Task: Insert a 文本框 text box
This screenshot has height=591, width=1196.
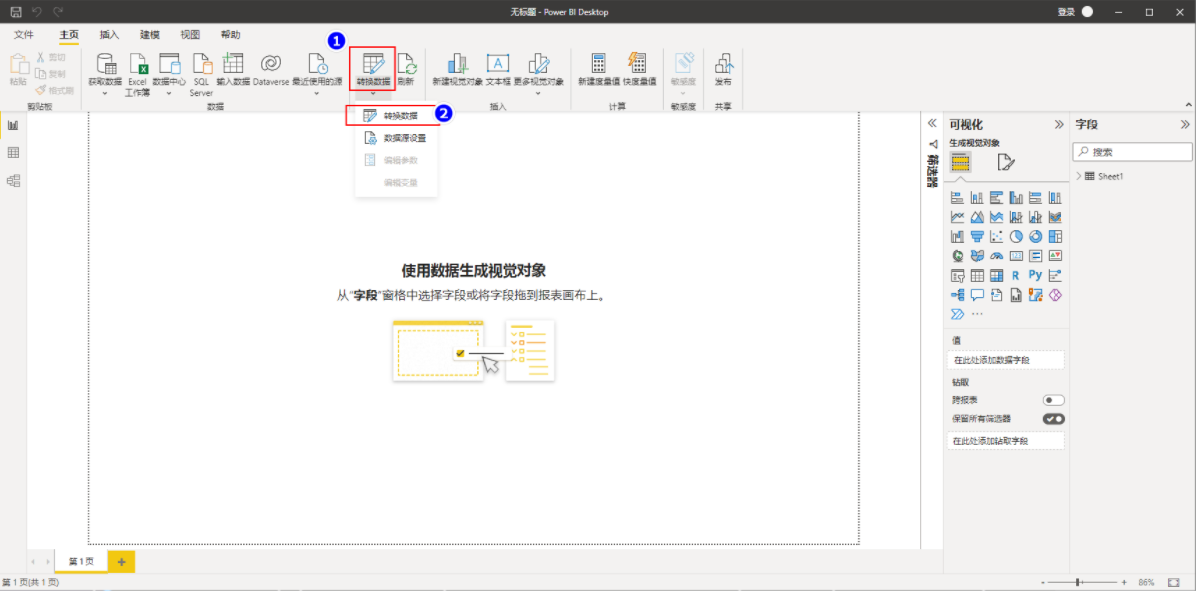Action: (498, 70)
